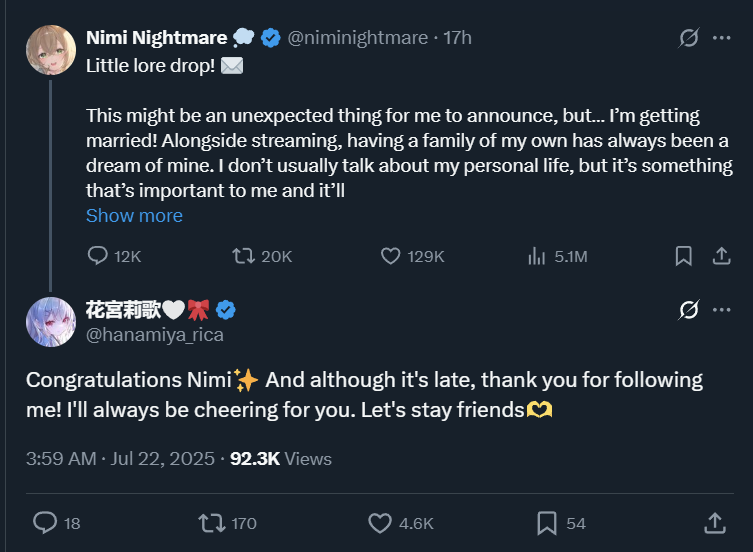View analytics of Nimi's 5.1M views post
This screenshot has height=552, width=753.
point(537,256)
